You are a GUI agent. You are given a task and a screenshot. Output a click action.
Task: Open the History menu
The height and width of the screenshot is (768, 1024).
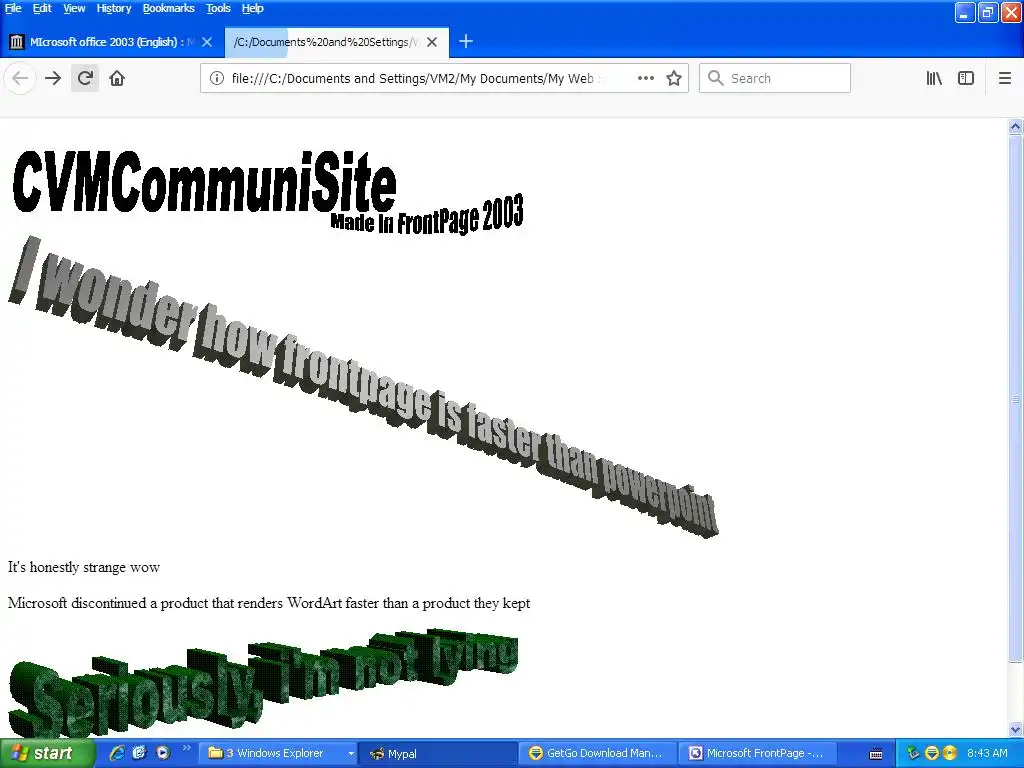click(x=114, y=8)
